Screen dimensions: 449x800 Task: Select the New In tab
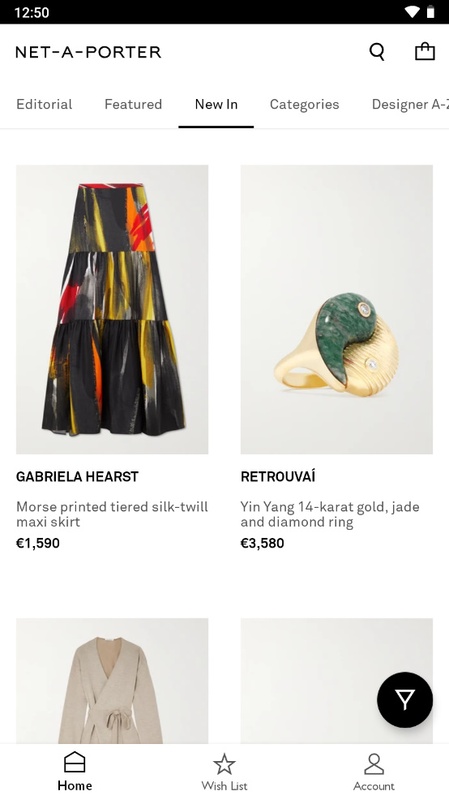point(216,104)
